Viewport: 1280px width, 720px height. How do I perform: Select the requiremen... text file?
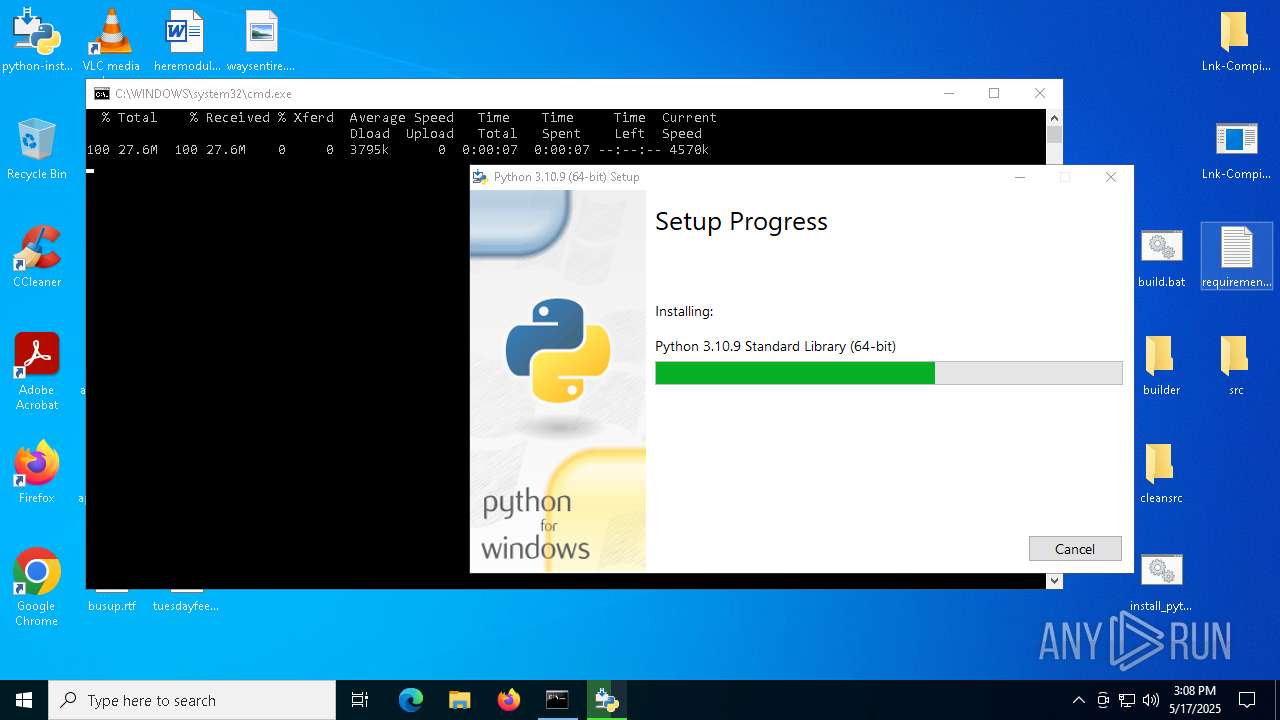1236,256
